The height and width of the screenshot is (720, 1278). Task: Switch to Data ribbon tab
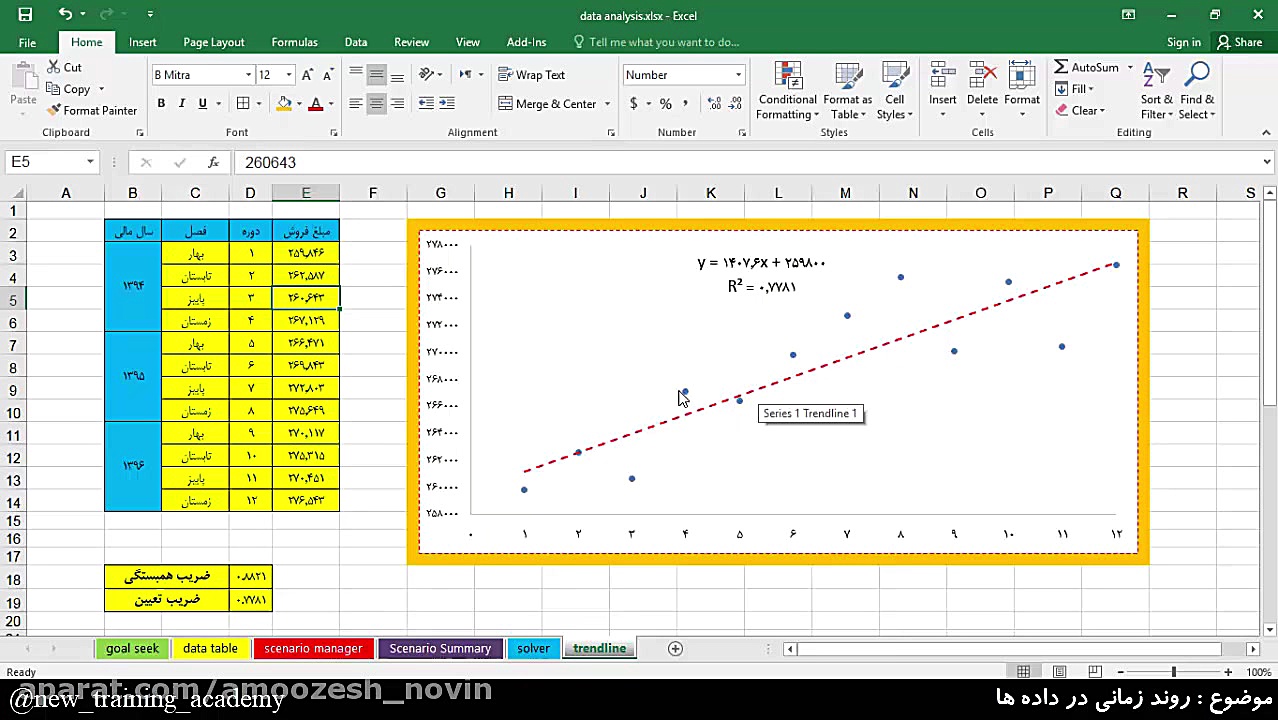coord(356,42)
